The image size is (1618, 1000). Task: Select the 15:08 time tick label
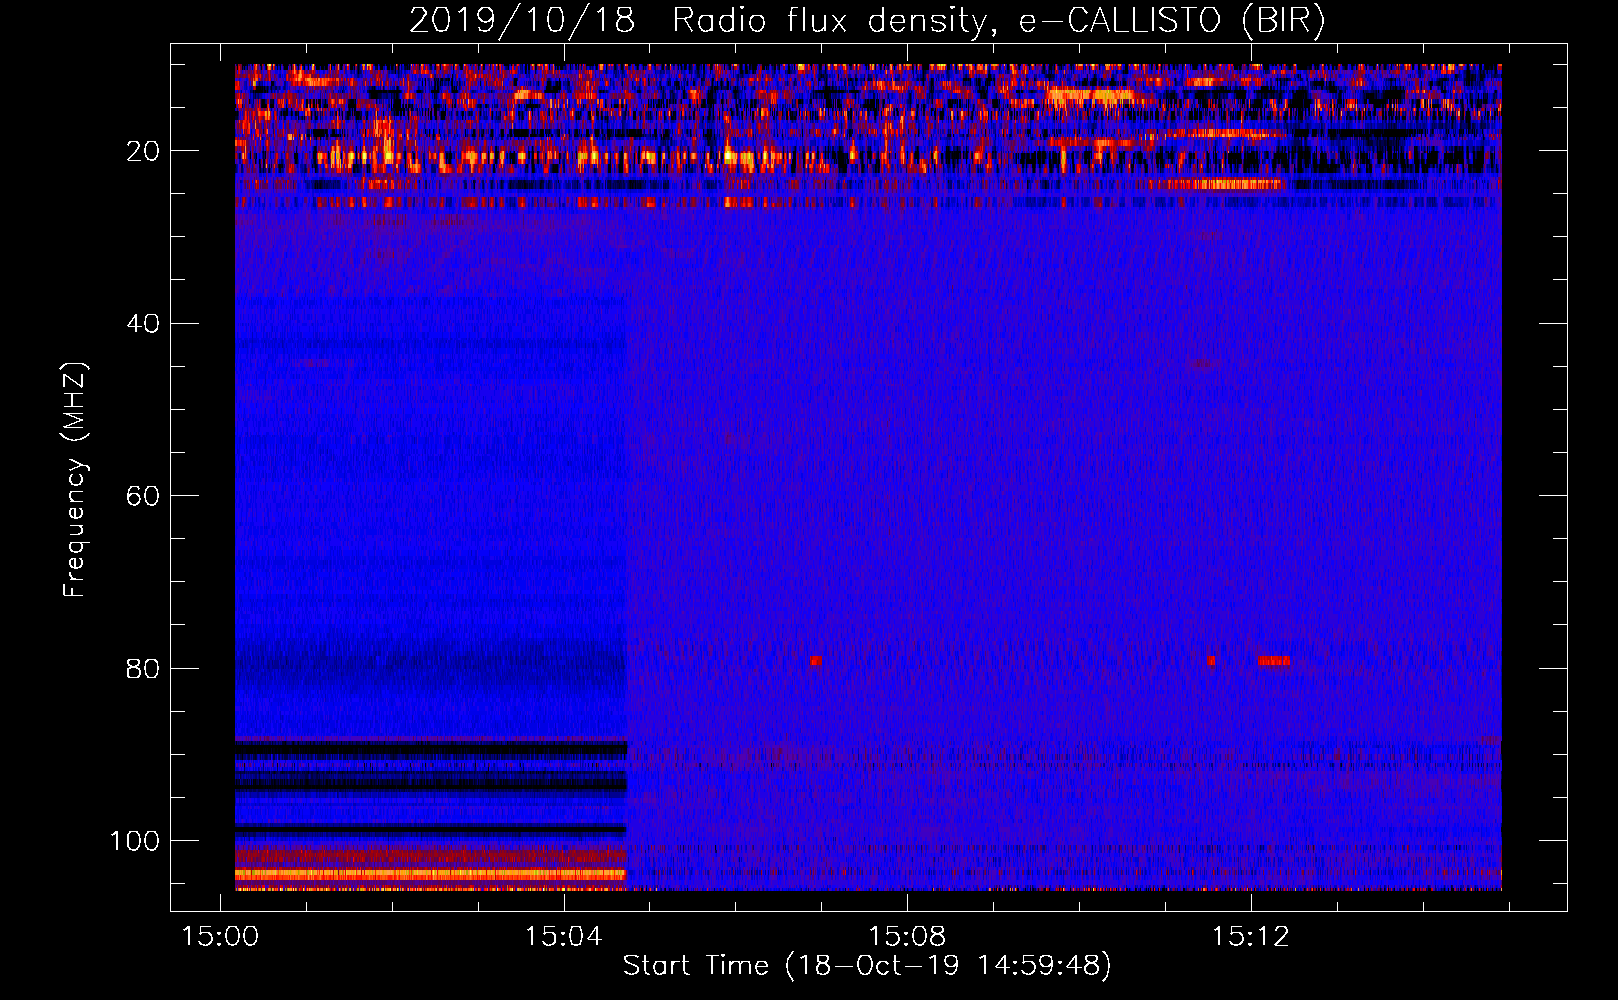[907, 937]
